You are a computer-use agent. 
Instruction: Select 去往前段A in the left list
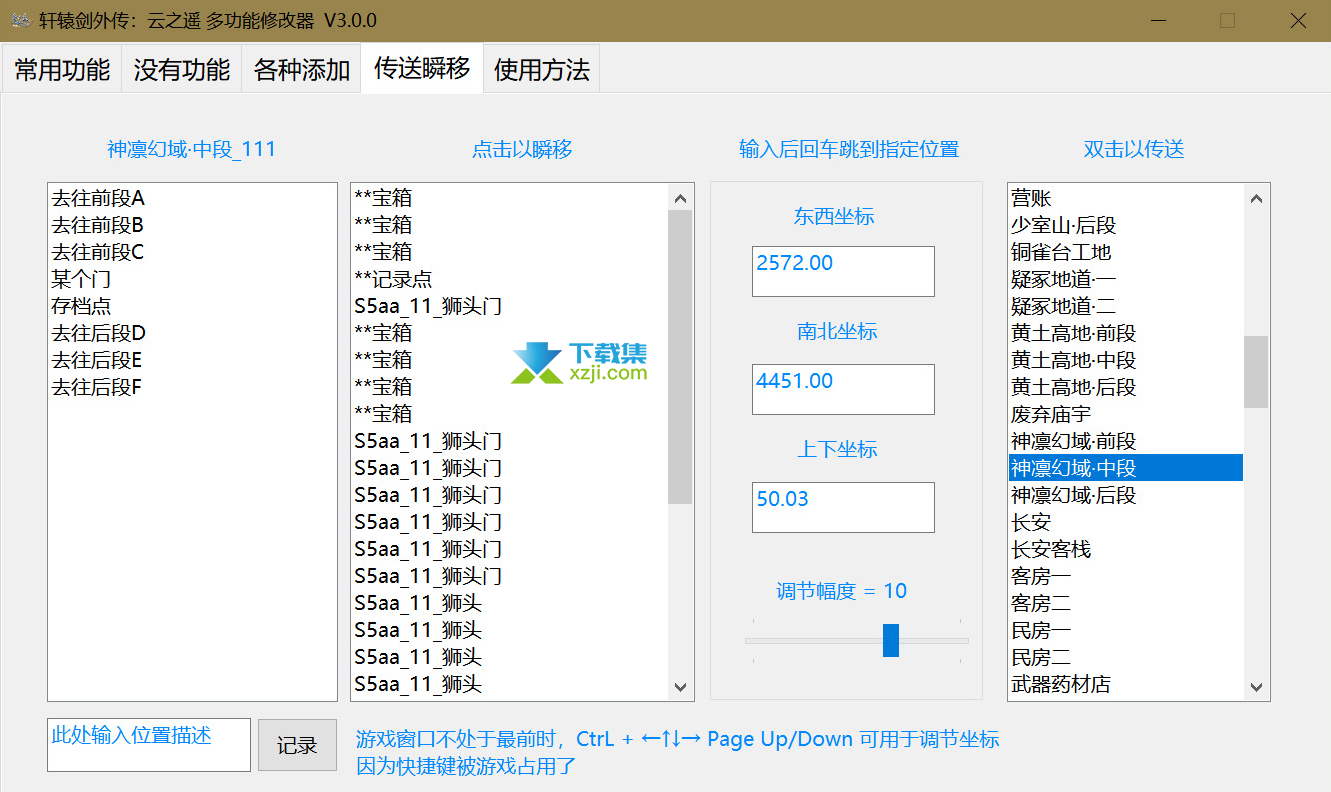tap(193, 198)
